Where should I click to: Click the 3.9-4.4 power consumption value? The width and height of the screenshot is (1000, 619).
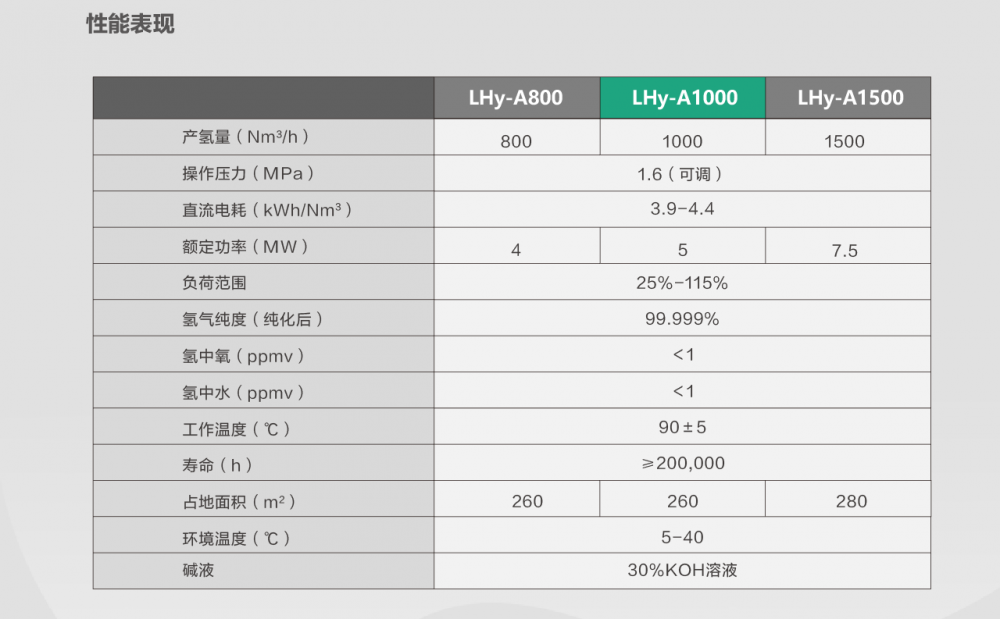682,209
